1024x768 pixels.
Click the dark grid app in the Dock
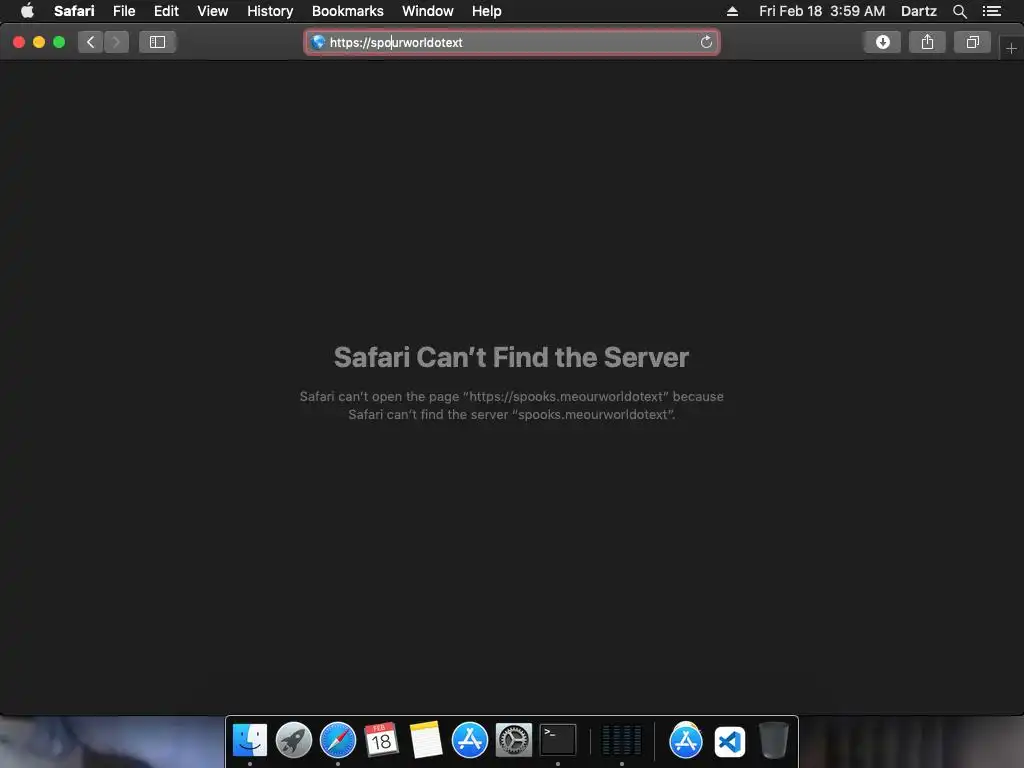(621, 740)
